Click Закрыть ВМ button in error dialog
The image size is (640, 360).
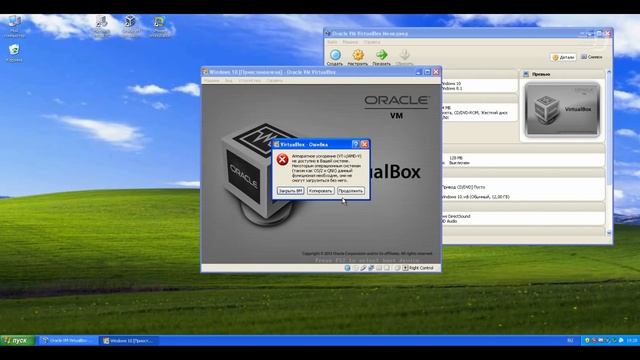pos(290,191)
